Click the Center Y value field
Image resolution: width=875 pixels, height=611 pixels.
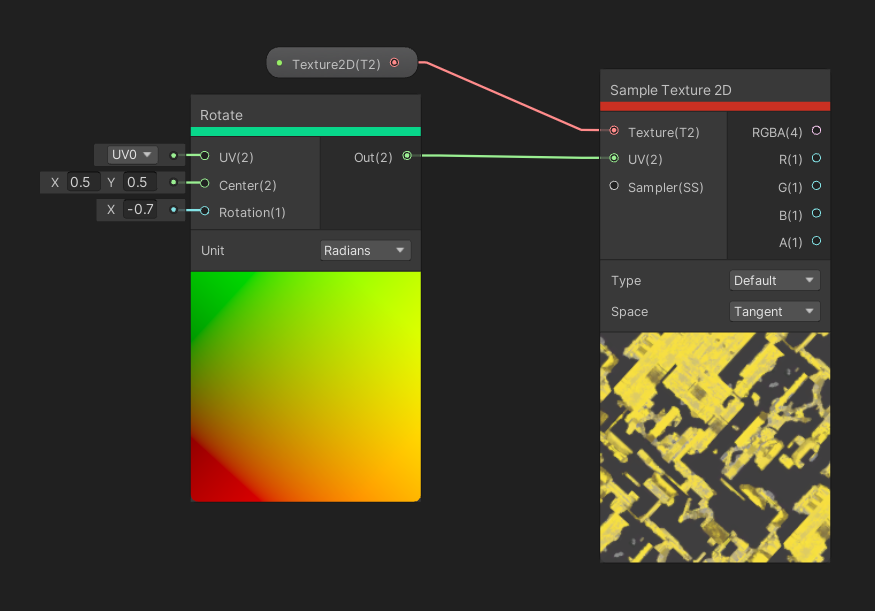tap(137, 182)
